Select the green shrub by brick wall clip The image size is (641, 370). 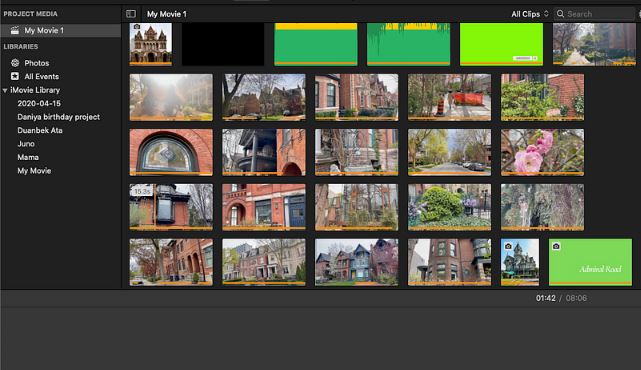coord(542,97)
